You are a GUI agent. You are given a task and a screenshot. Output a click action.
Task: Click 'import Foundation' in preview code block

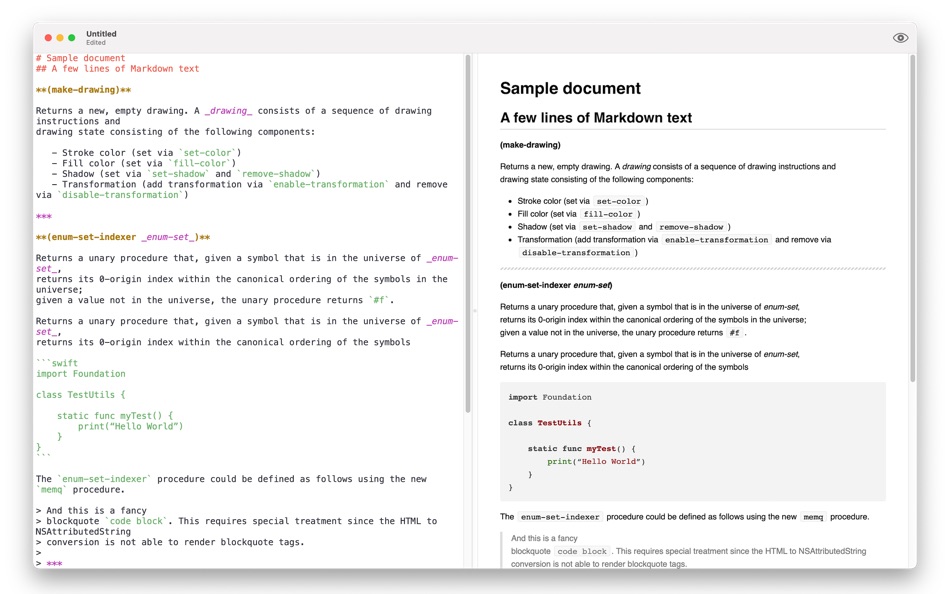[x=550, y=397]
